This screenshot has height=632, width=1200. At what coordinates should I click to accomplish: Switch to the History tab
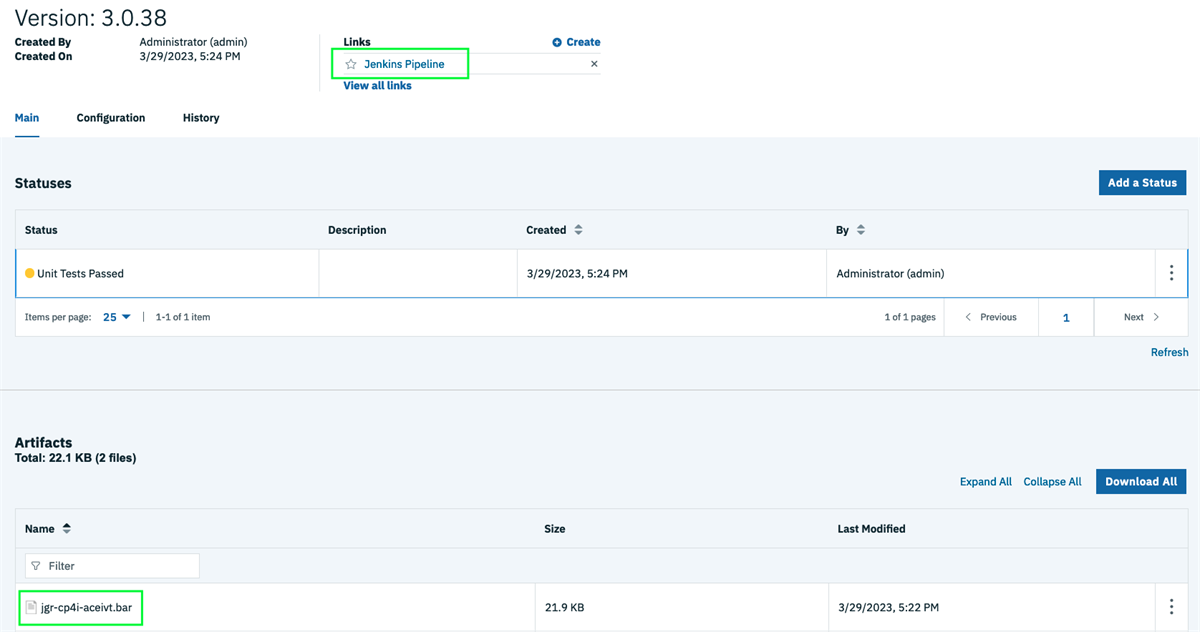coord(200,117)
